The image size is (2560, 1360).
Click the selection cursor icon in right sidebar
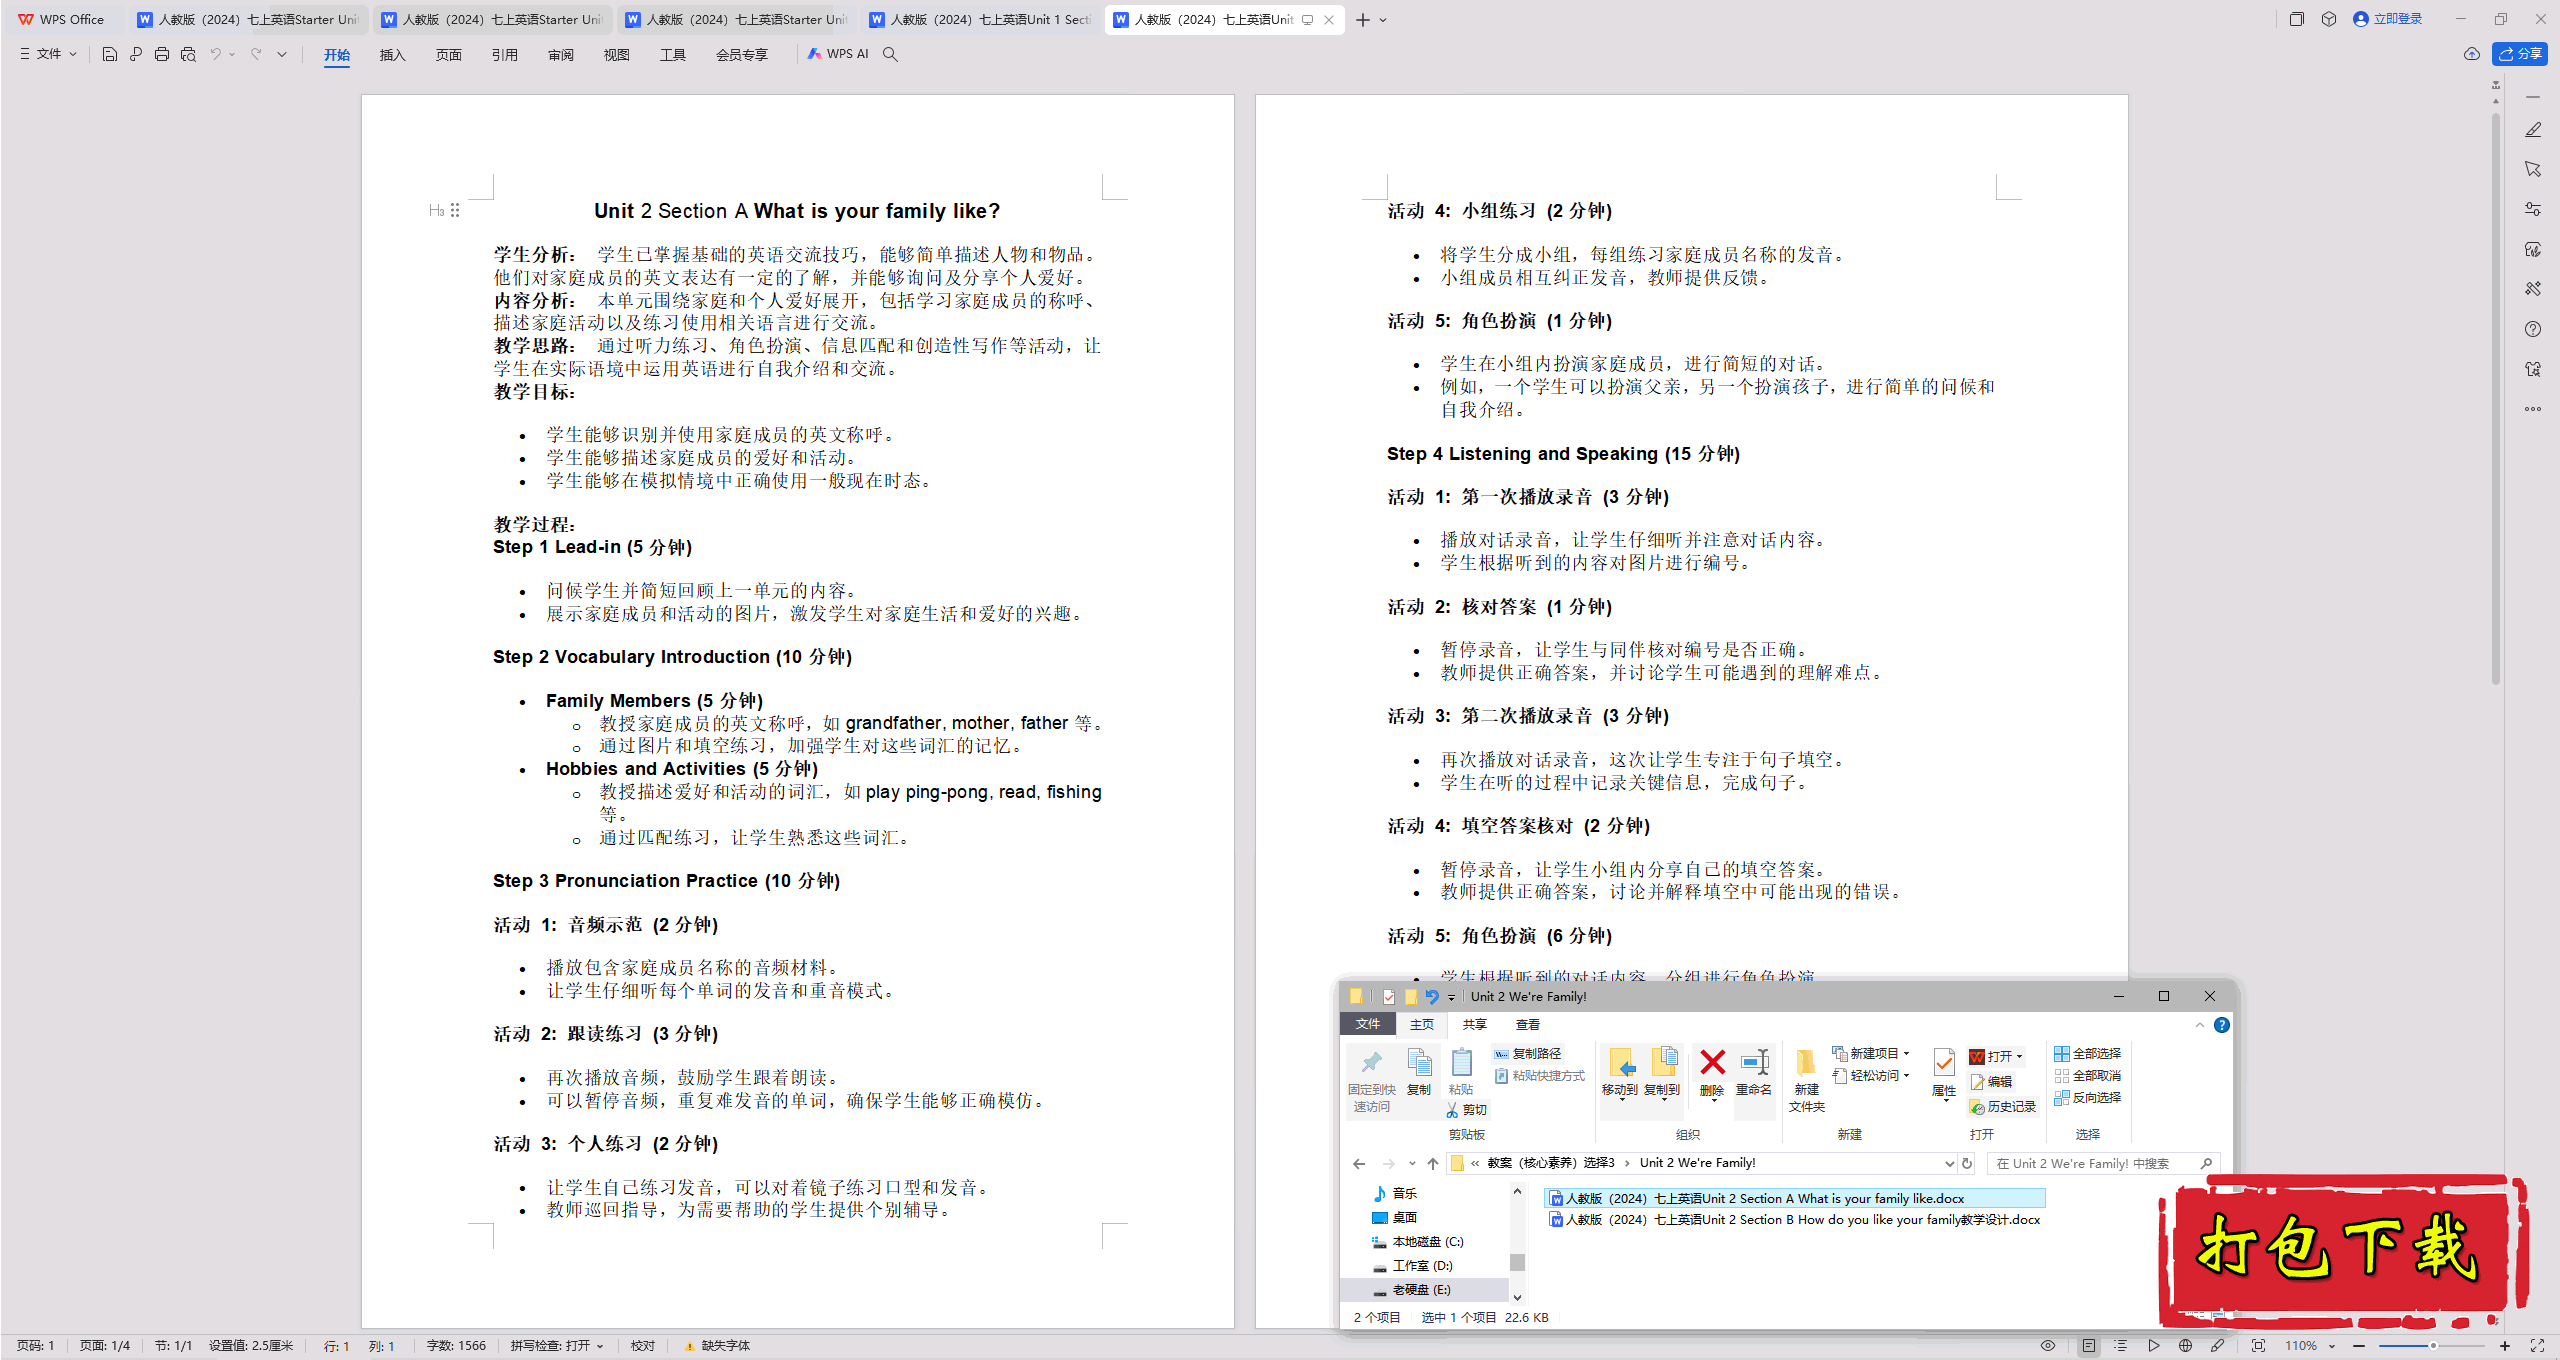coord(2532,169)
